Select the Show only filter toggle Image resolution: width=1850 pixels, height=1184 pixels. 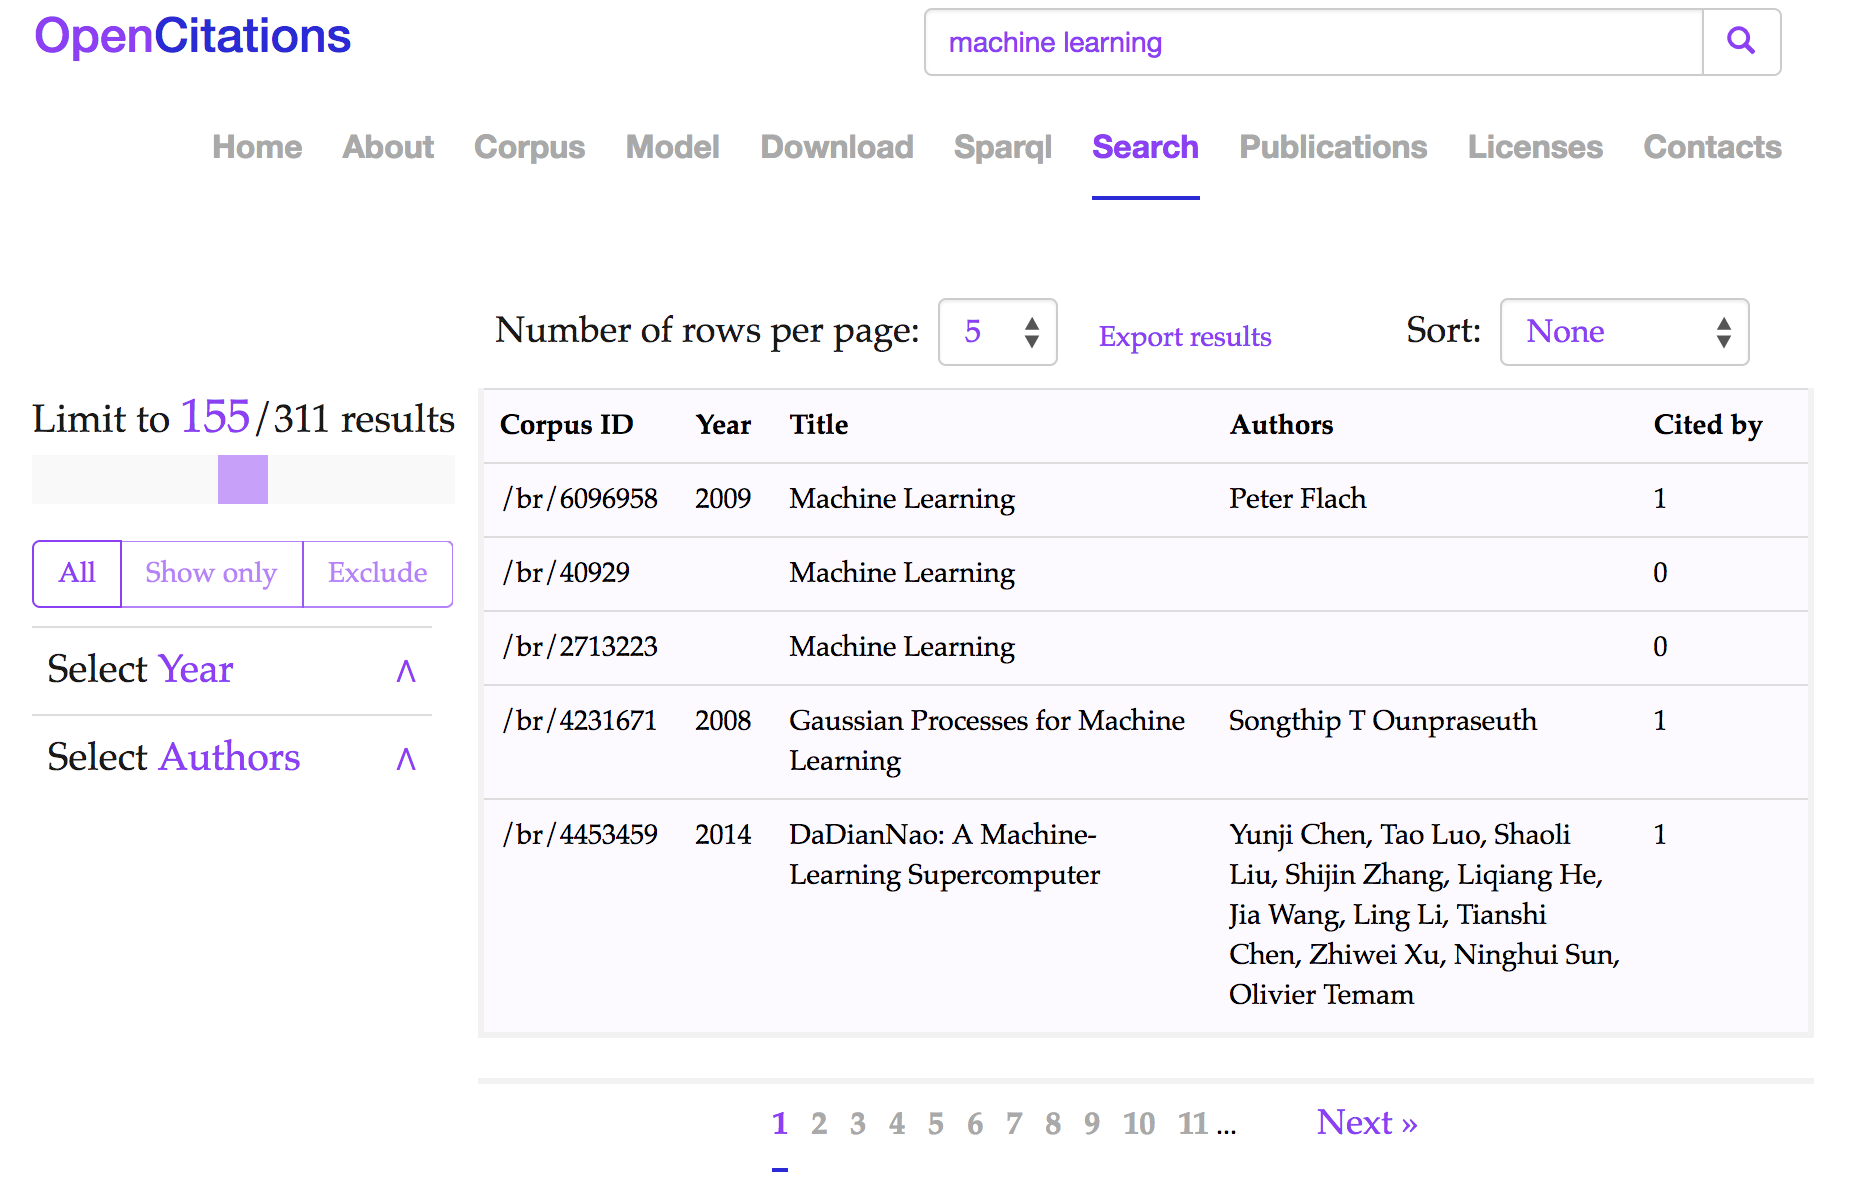point(211,573)
